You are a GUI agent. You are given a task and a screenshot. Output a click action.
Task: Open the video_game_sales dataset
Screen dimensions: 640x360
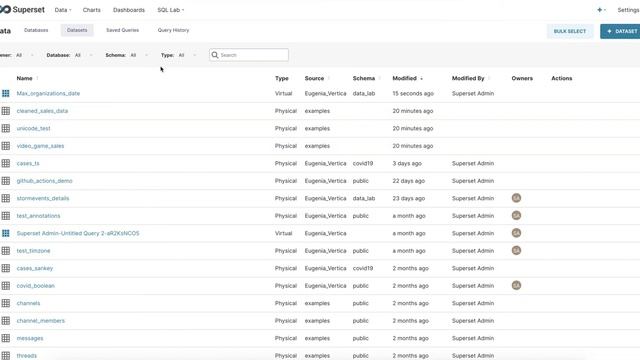[x=40, y=146]
